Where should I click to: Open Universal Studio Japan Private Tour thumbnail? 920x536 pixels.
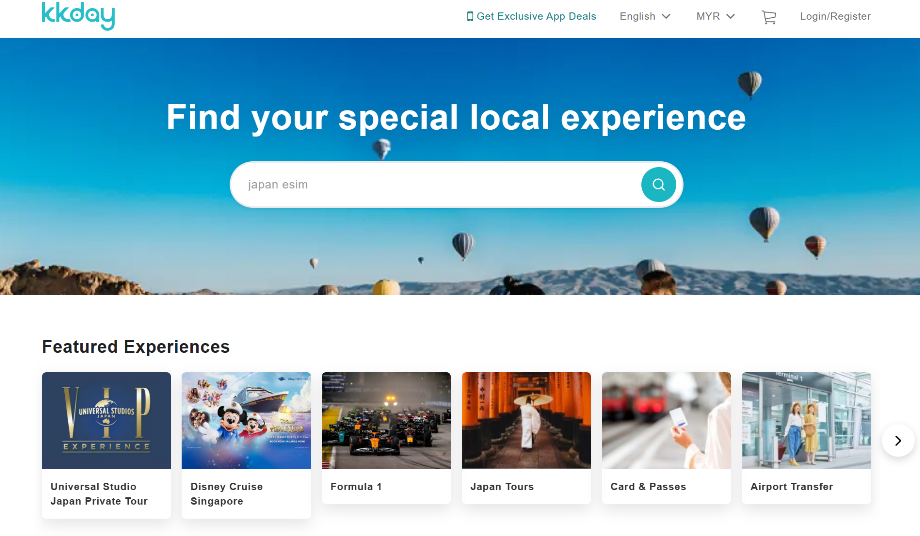(x=106, y=420)
